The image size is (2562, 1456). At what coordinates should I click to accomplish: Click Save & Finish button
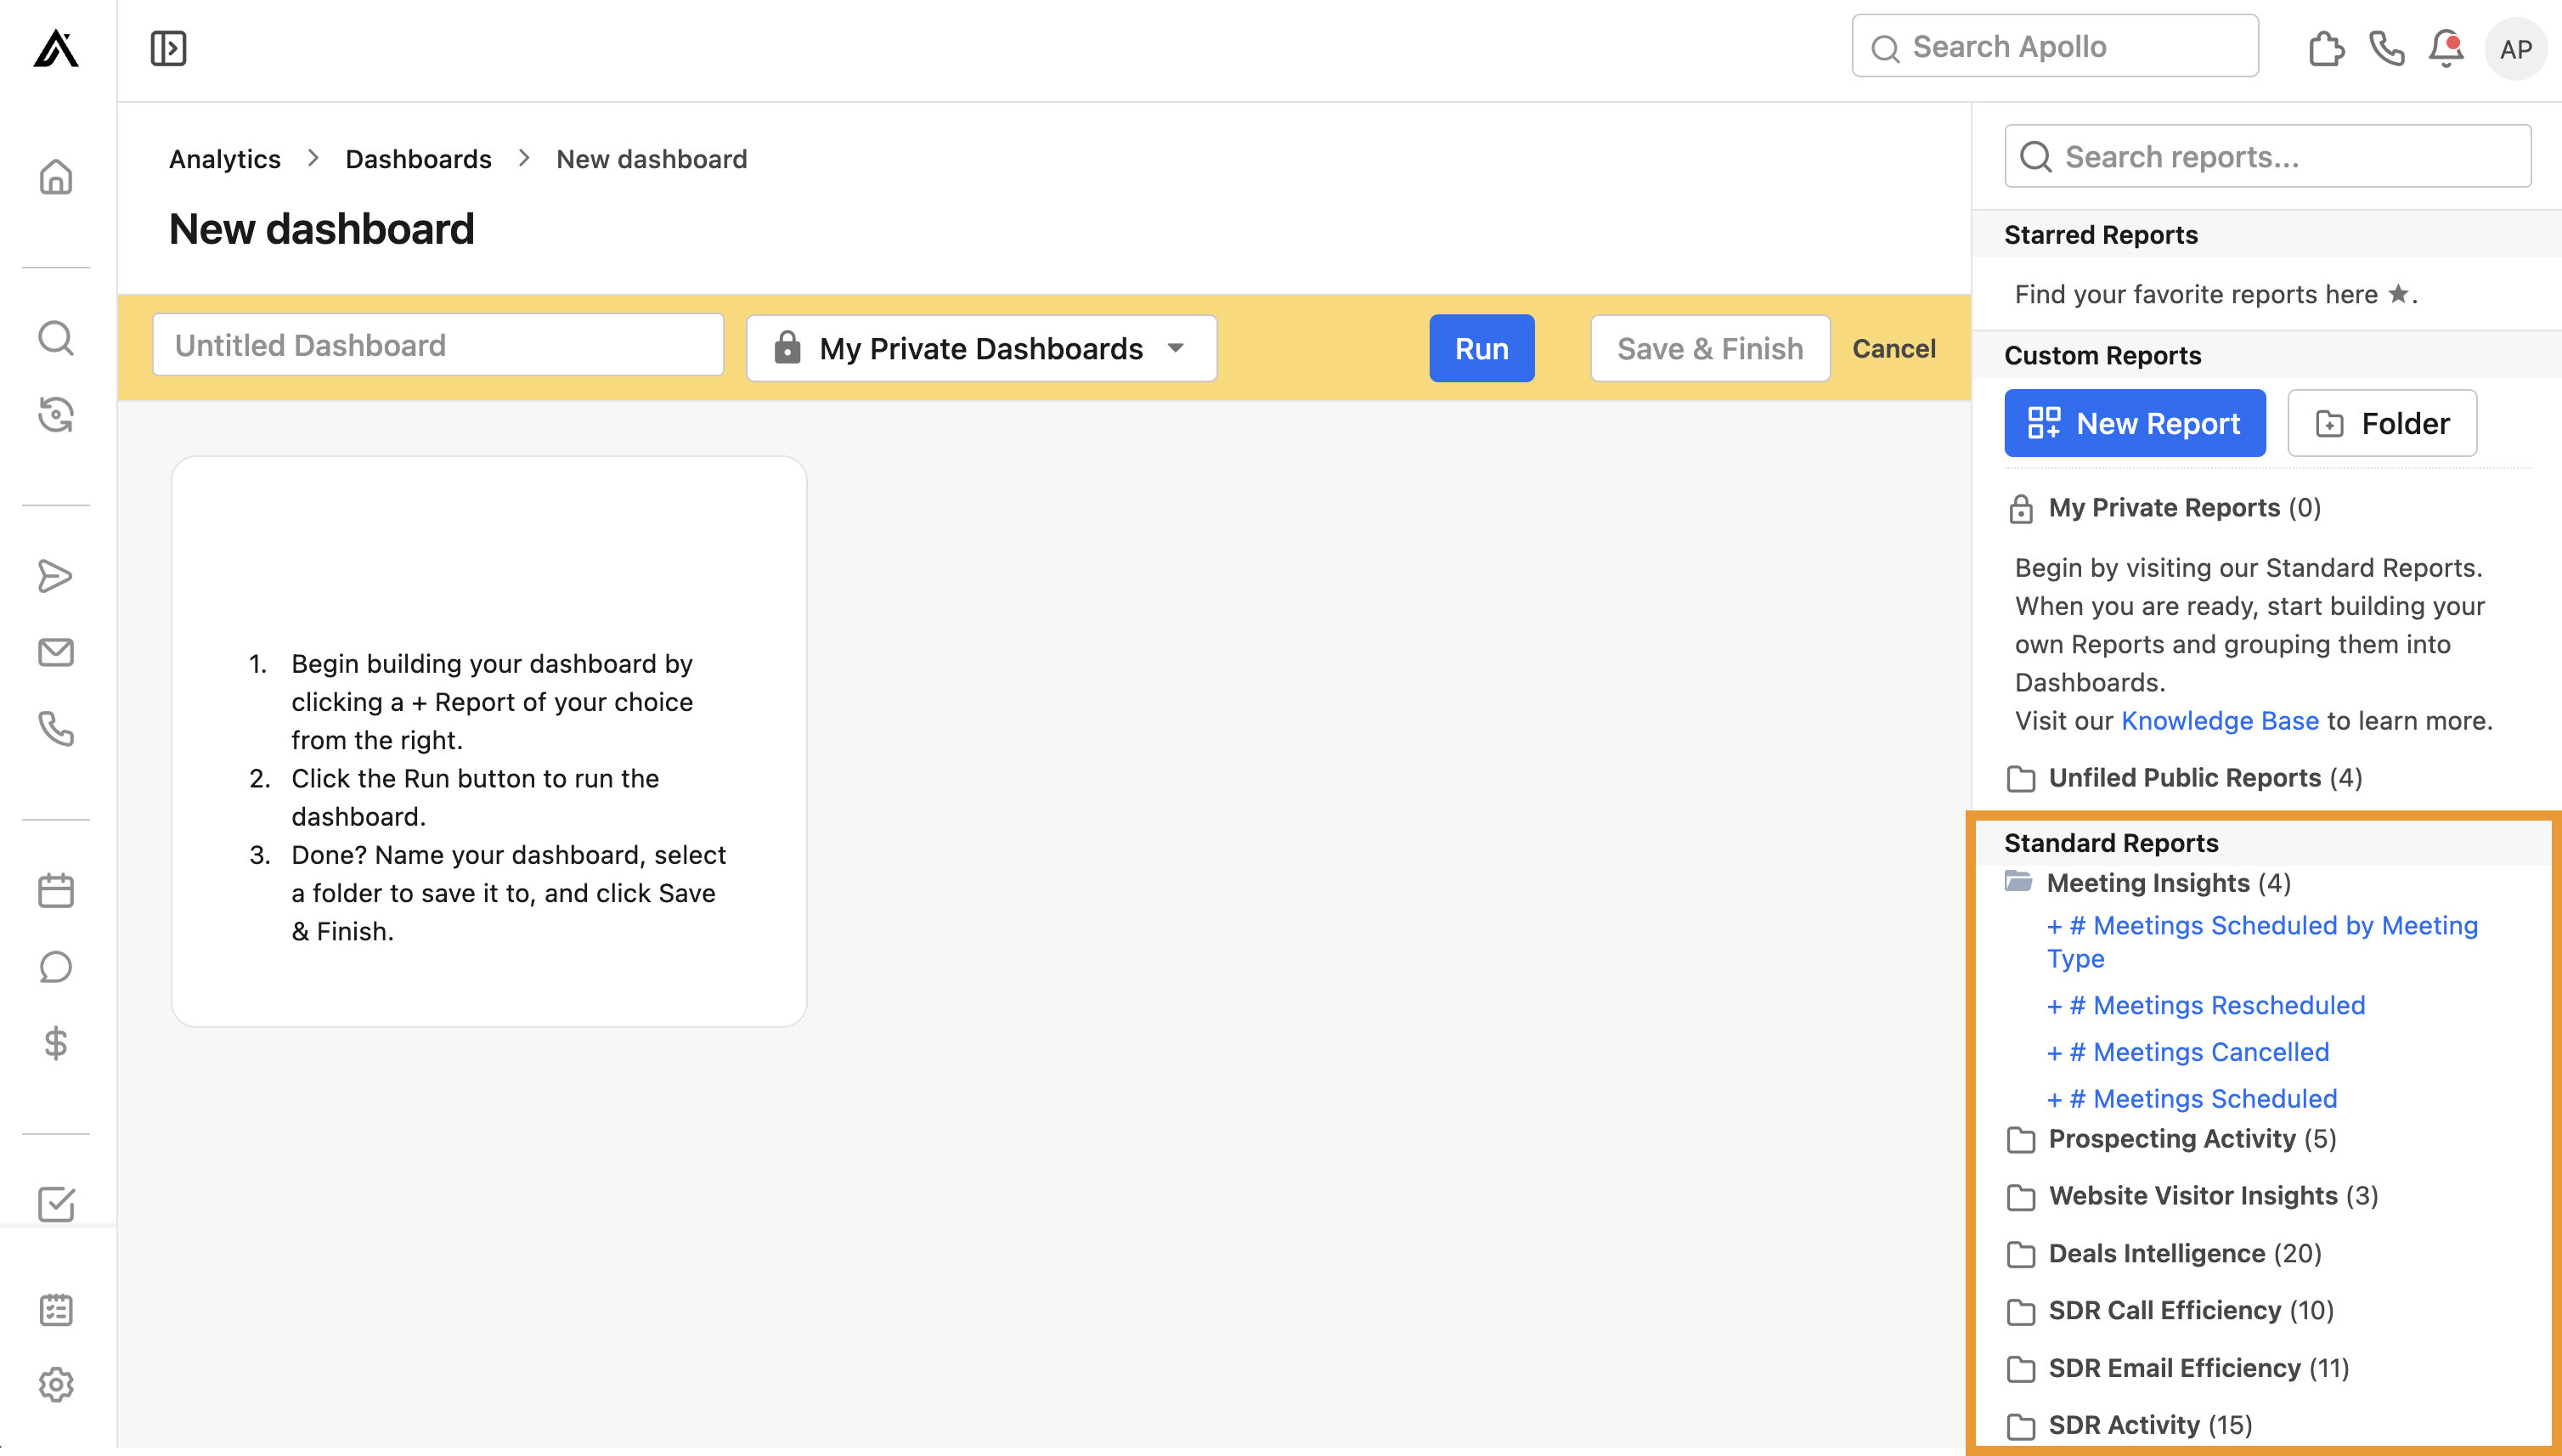[1710, 348]
